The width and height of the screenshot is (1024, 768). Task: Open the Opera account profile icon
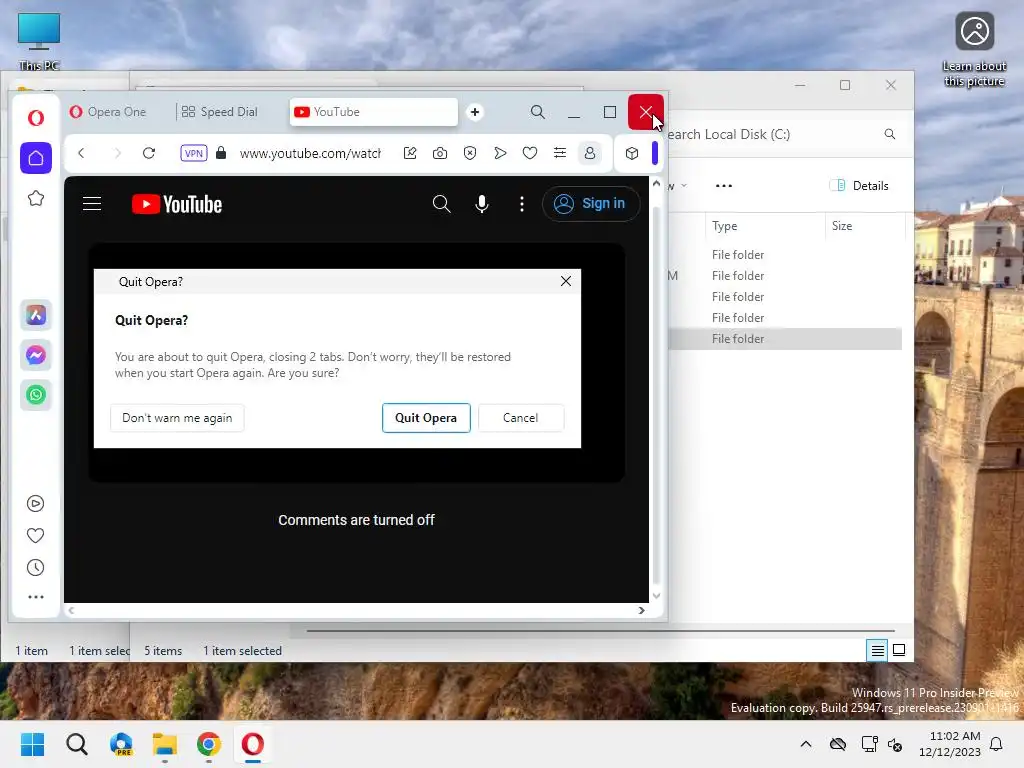point(590,153)
